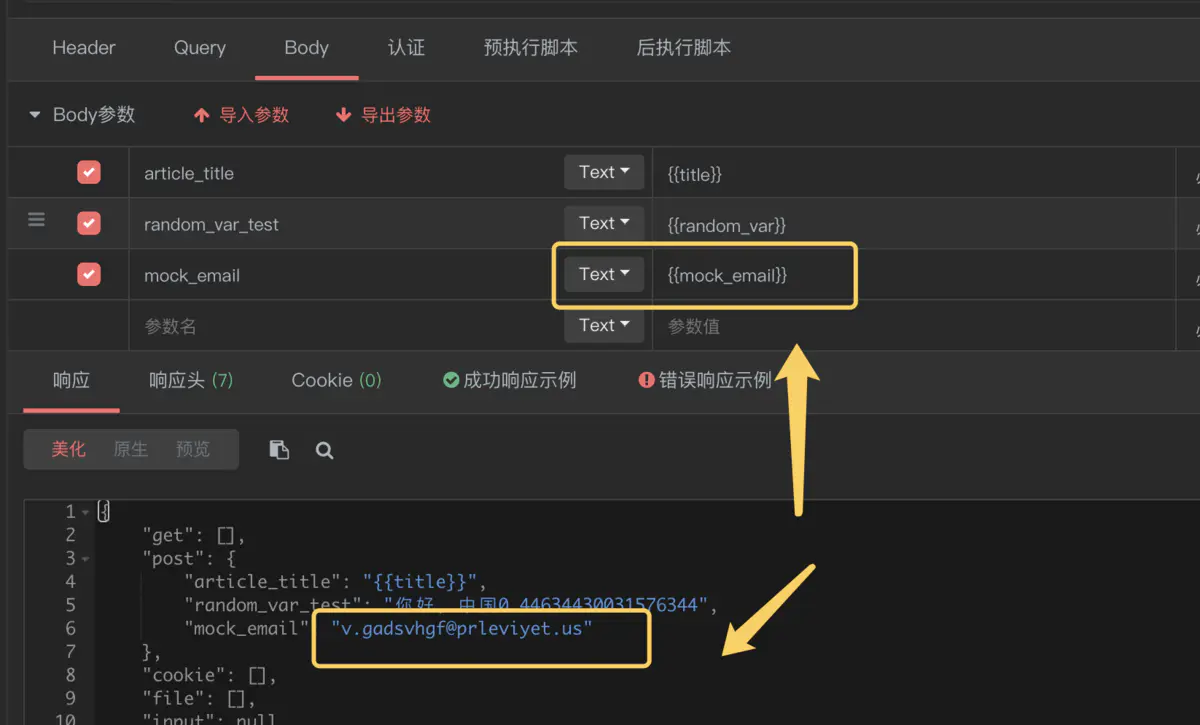Click the "file" key on line 9

tap(172, 698)
